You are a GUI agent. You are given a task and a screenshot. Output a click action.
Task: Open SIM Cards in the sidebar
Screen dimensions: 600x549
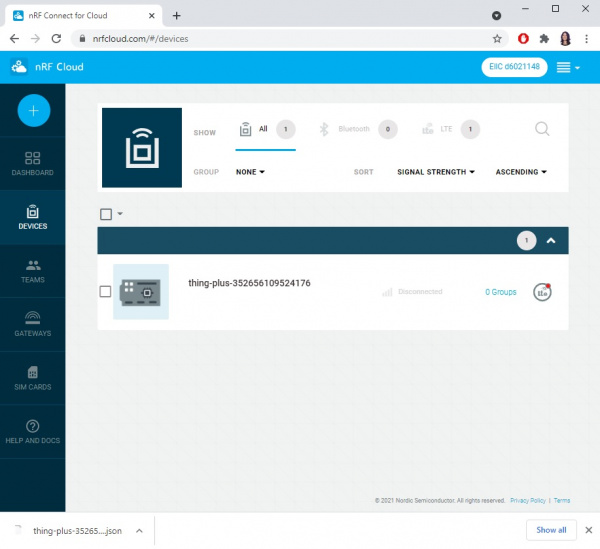pos(33,378)
